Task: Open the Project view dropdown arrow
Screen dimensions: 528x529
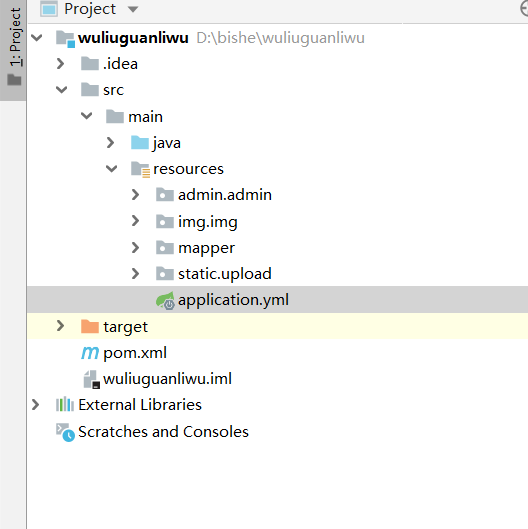Action: pyautogui.click(x=133, y=9)
